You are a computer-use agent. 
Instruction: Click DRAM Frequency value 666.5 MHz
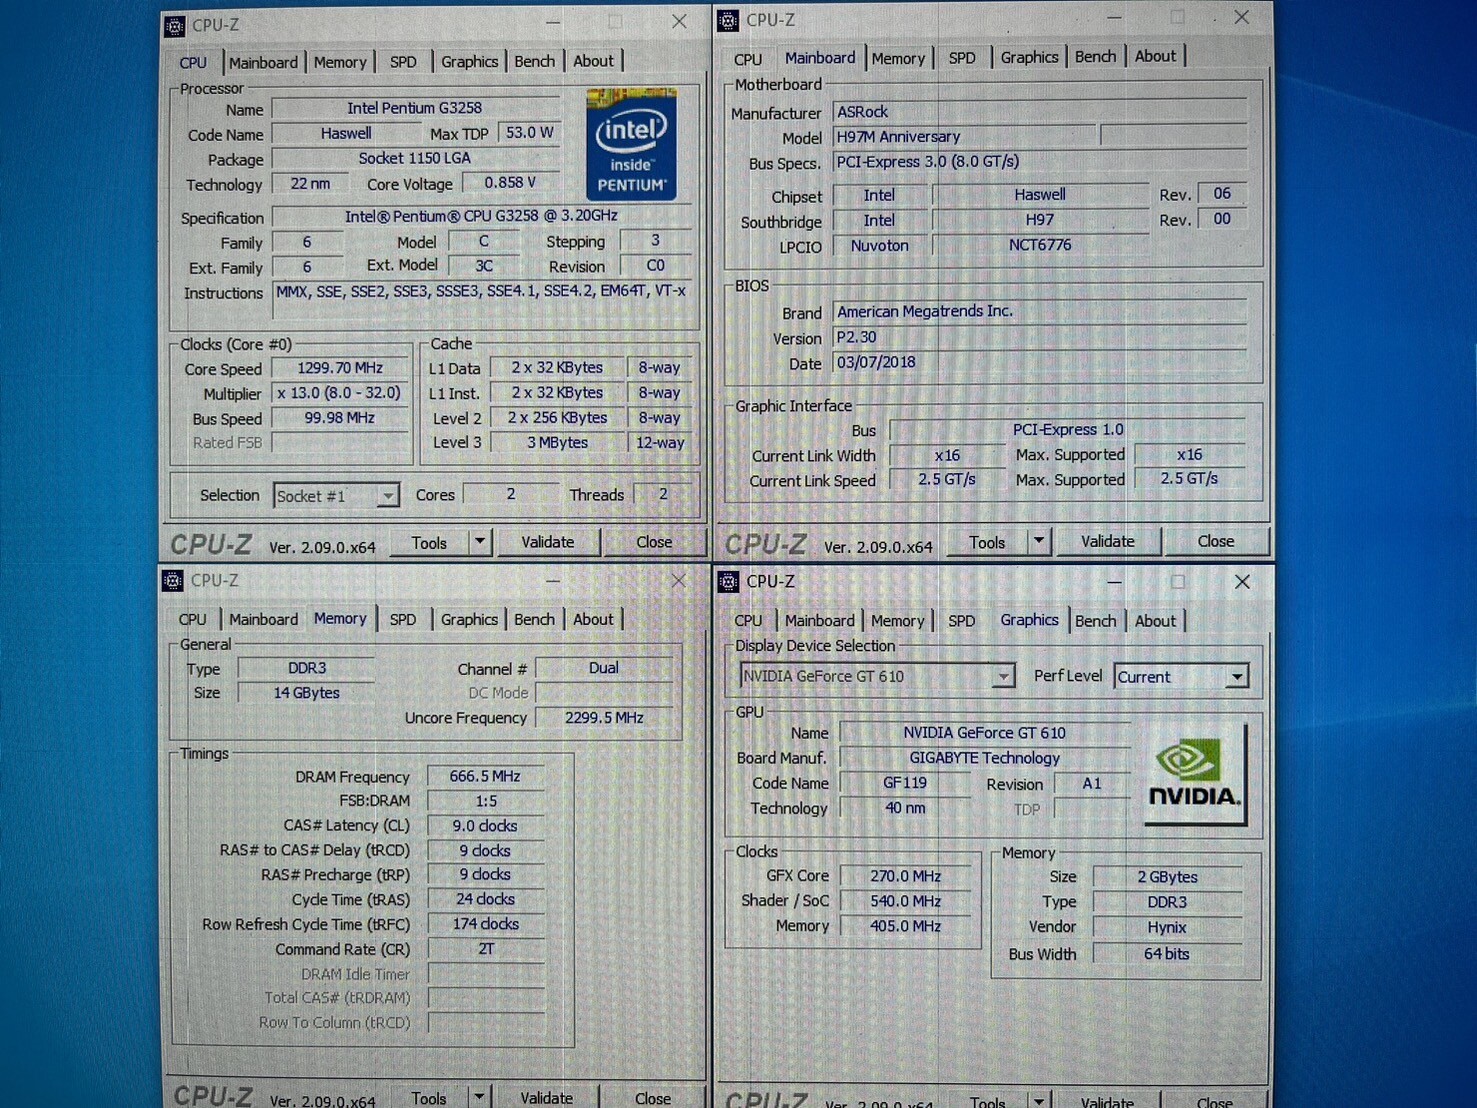point(485,776)
